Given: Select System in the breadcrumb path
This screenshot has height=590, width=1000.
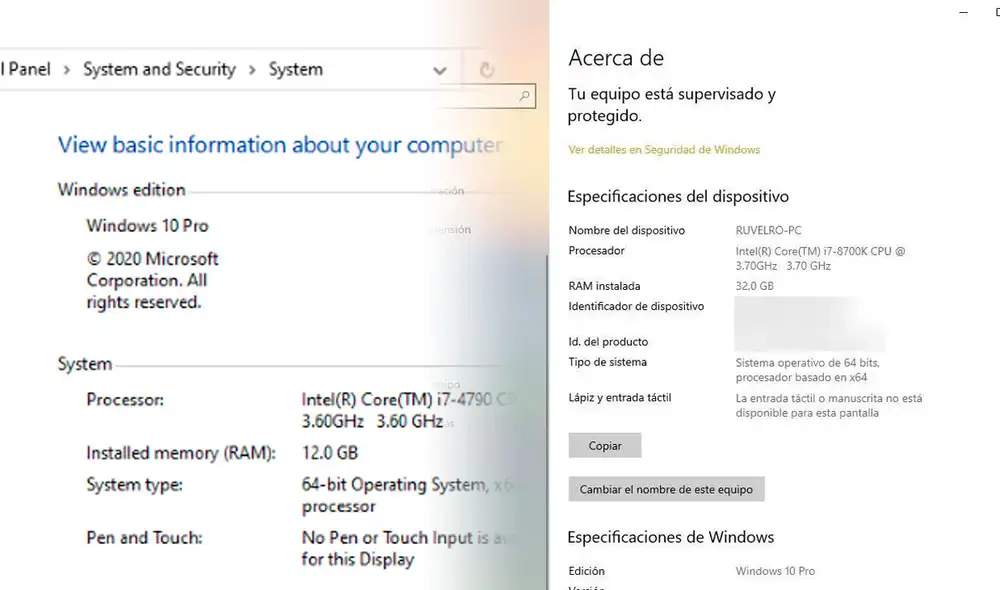Looking at the screenshot, I should [295, 69].
